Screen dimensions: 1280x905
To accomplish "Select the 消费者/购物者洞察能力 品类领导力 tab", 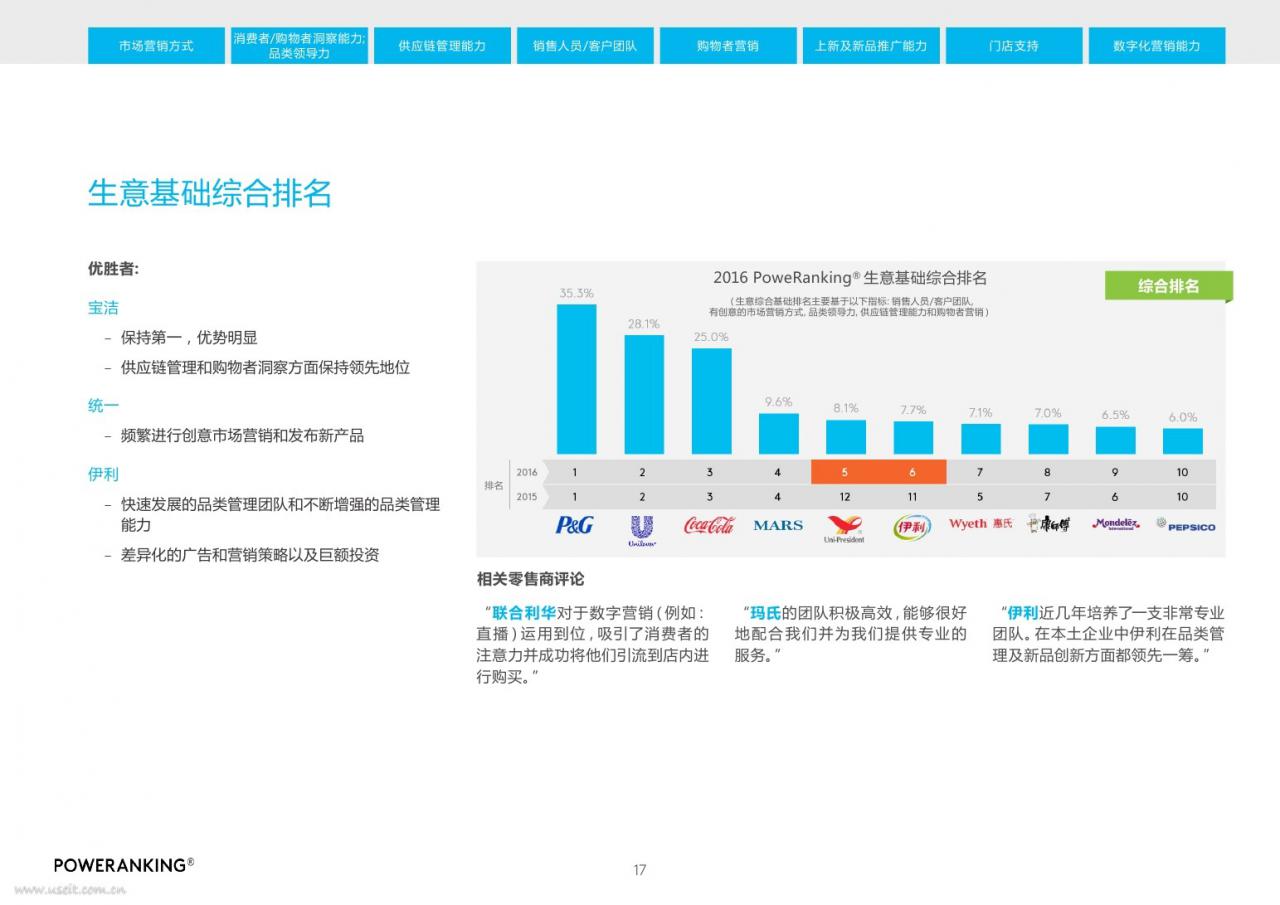I will [299, 46].
